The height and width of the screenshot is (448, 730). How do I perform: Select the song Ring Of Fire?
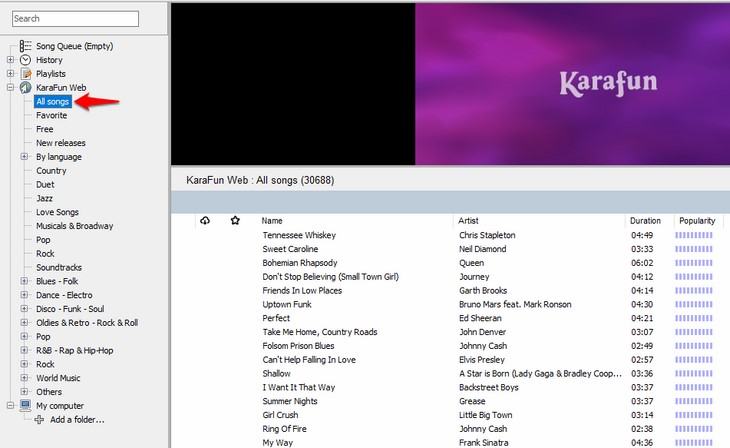tap(284, 429)
